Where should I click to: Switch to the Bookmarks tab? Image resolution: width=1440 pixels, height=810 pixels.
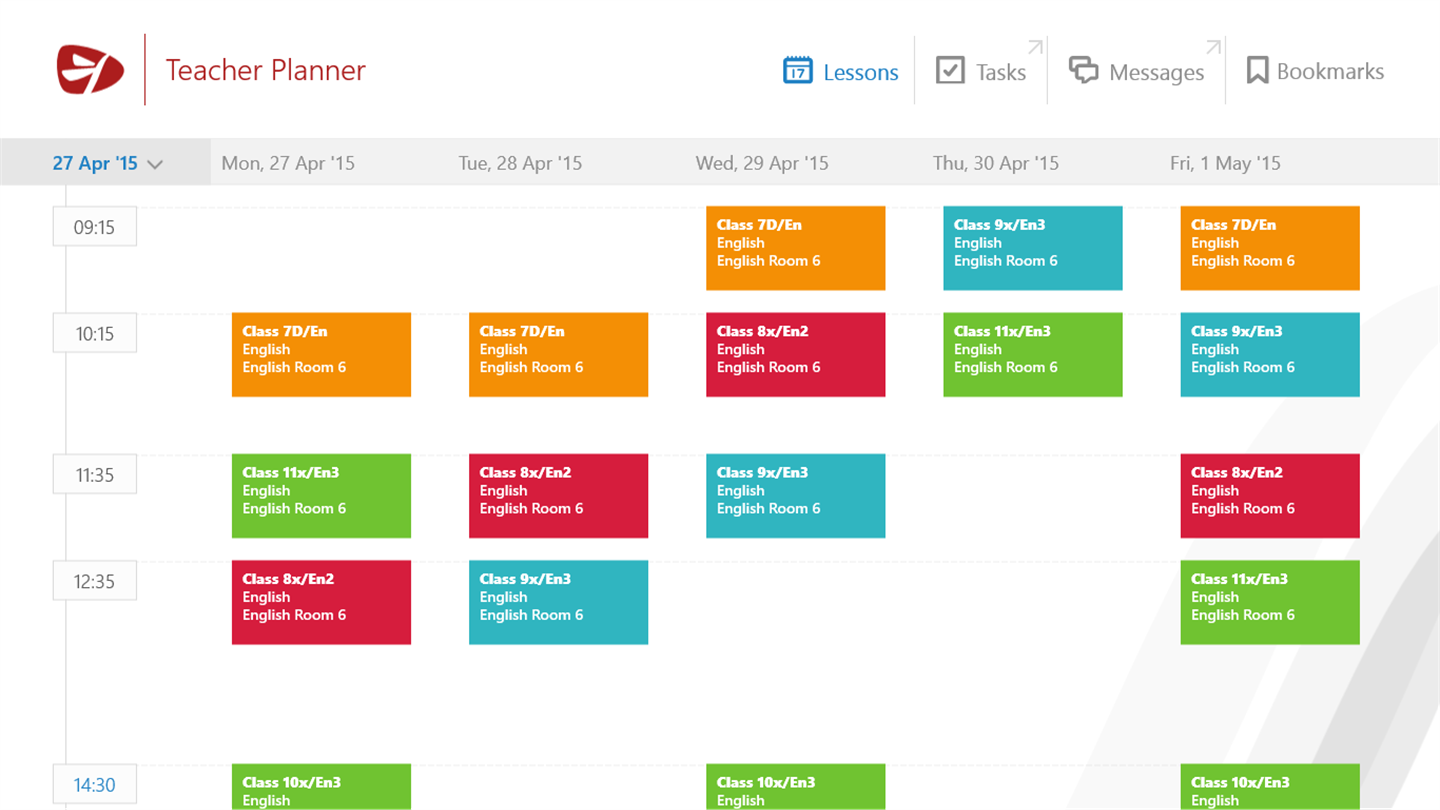tap(1330, 71)
